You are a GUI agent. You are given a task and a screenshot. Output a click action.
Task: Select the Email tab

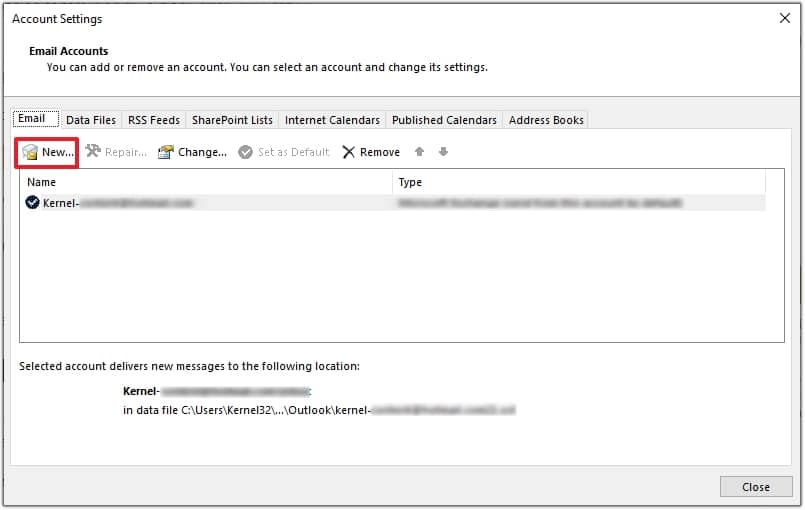coord(35,119)
